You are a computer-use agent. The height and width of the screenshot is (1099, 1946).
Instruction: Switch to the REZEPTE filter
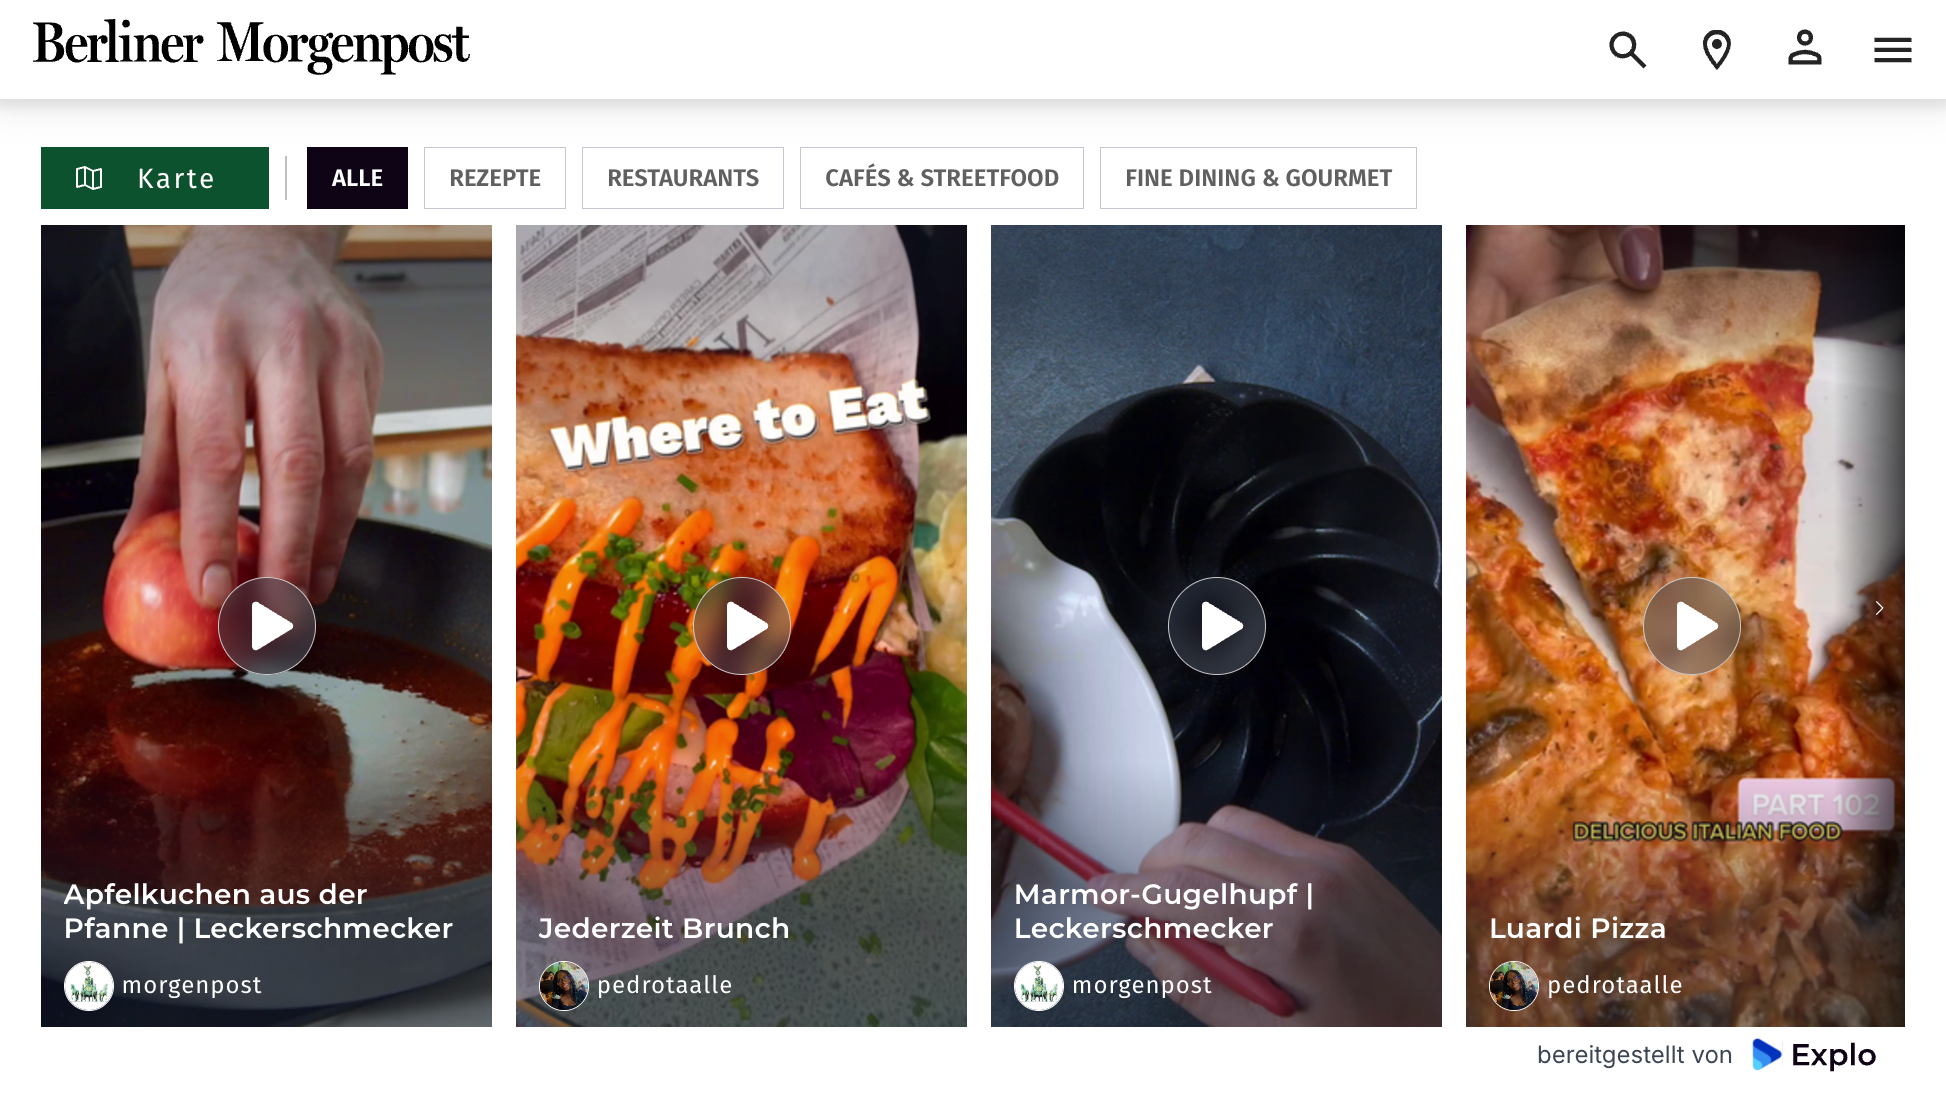495,178
